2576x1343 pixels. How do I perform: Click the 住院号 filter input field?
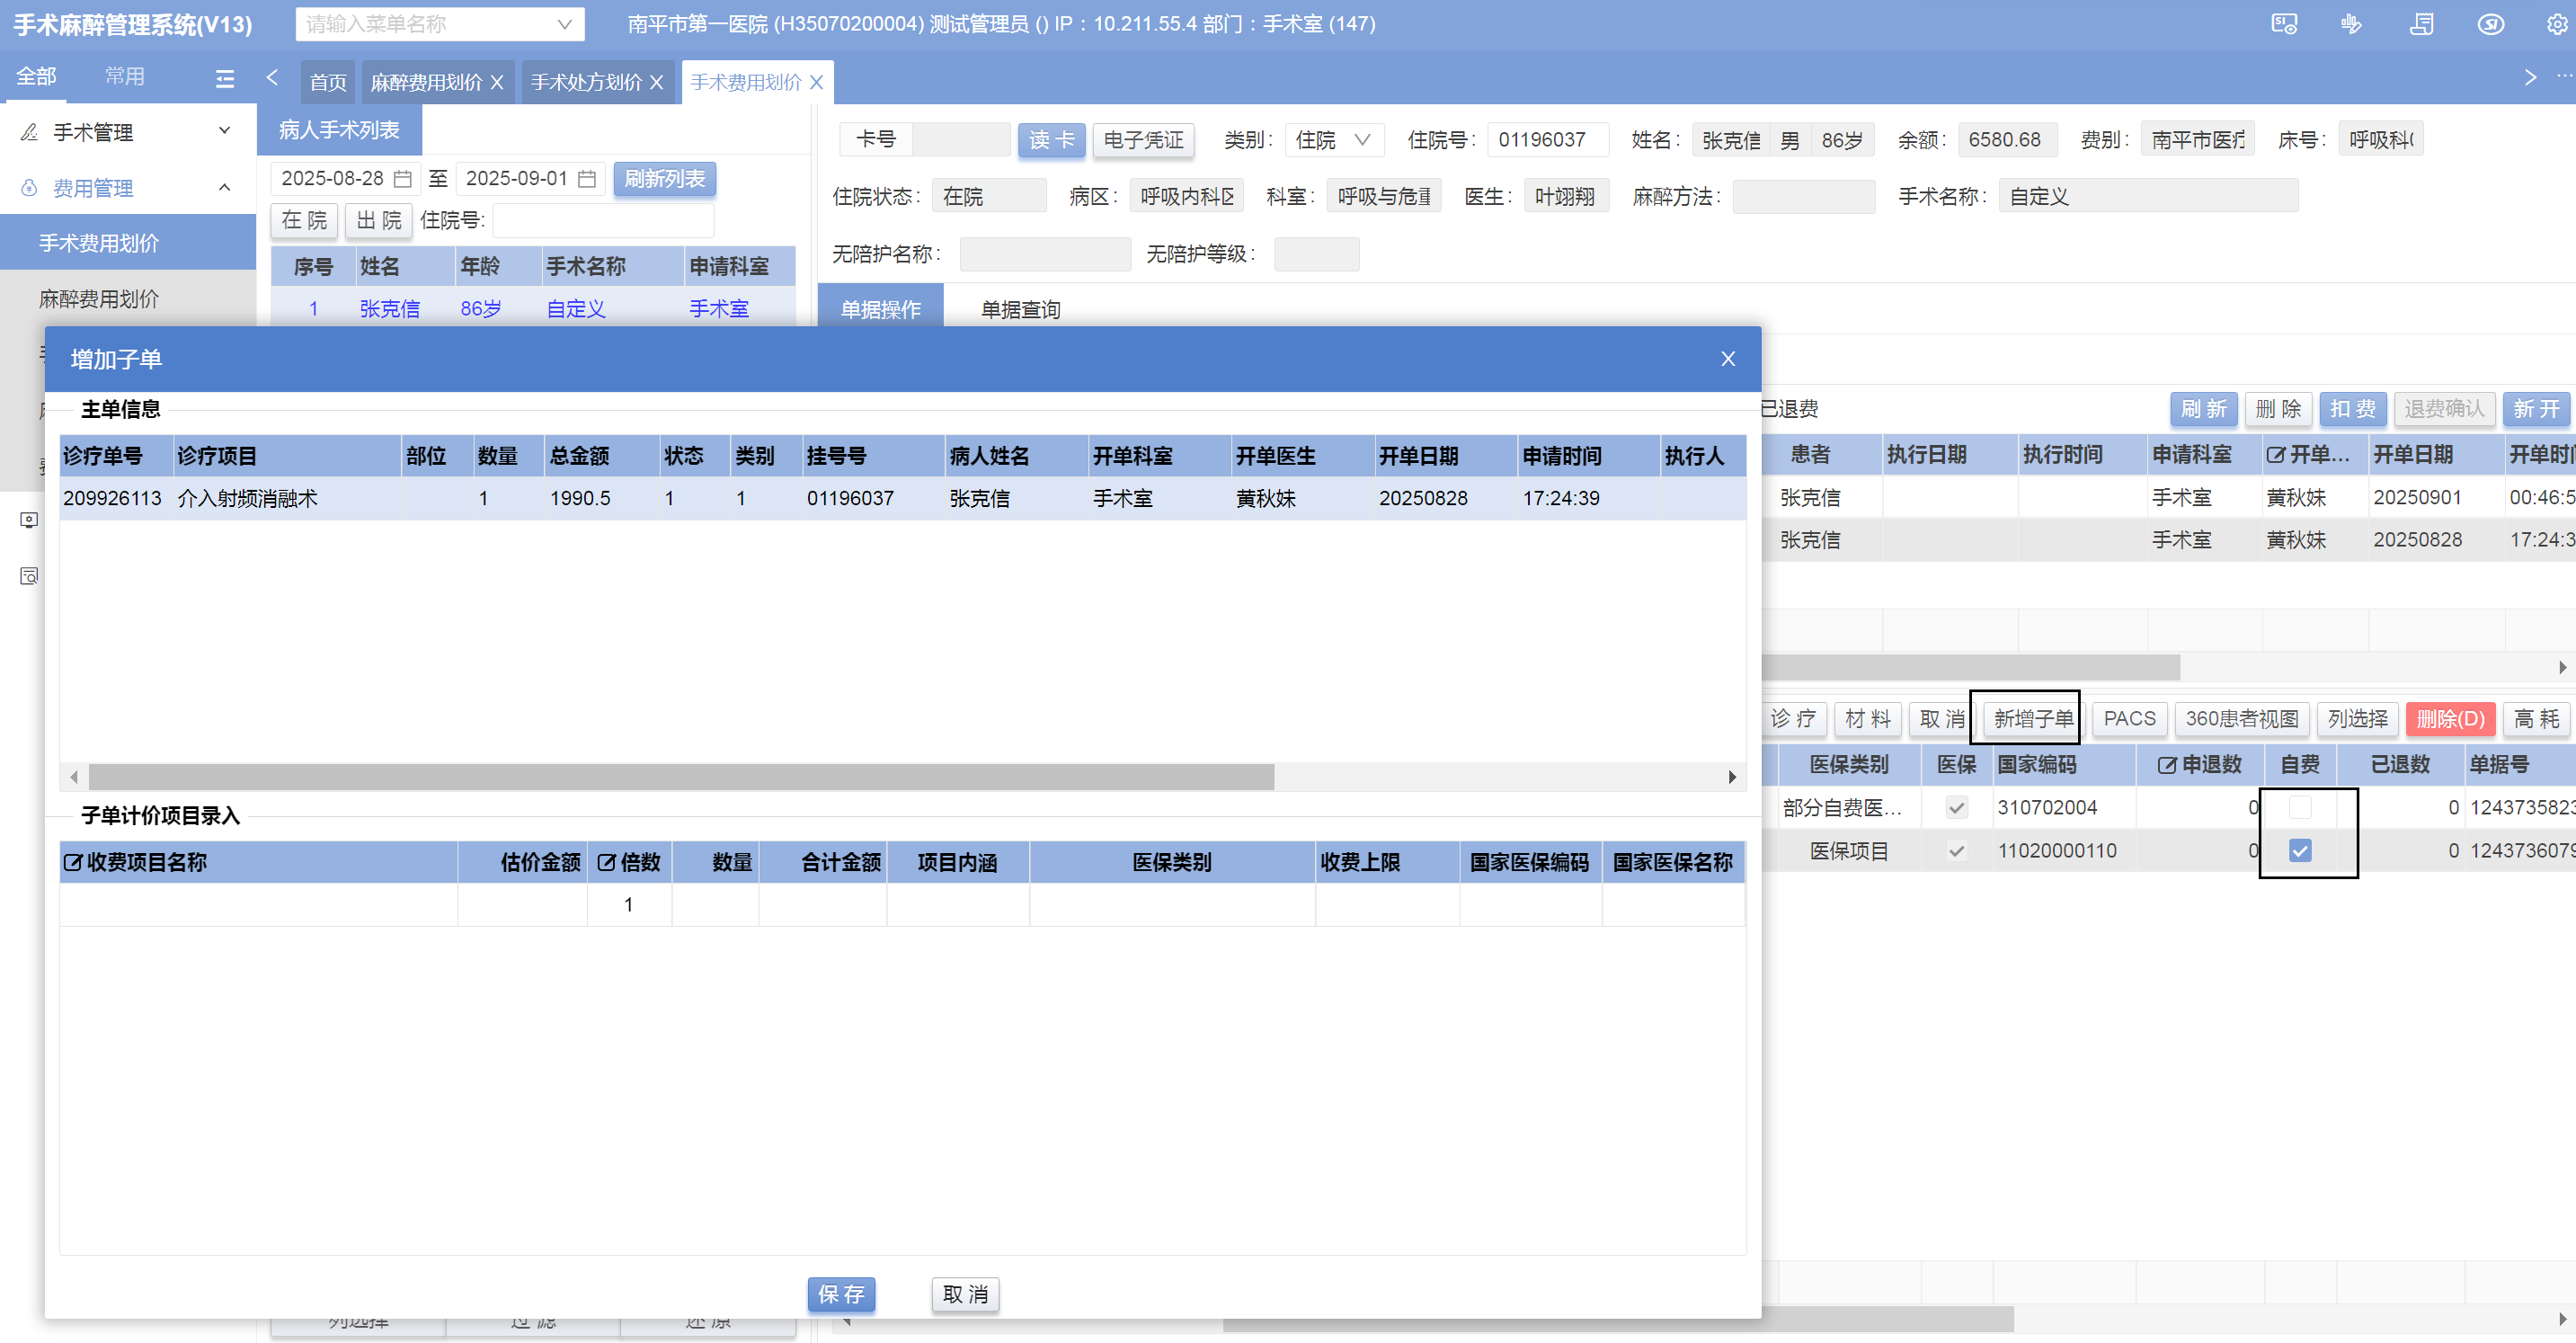602,220
